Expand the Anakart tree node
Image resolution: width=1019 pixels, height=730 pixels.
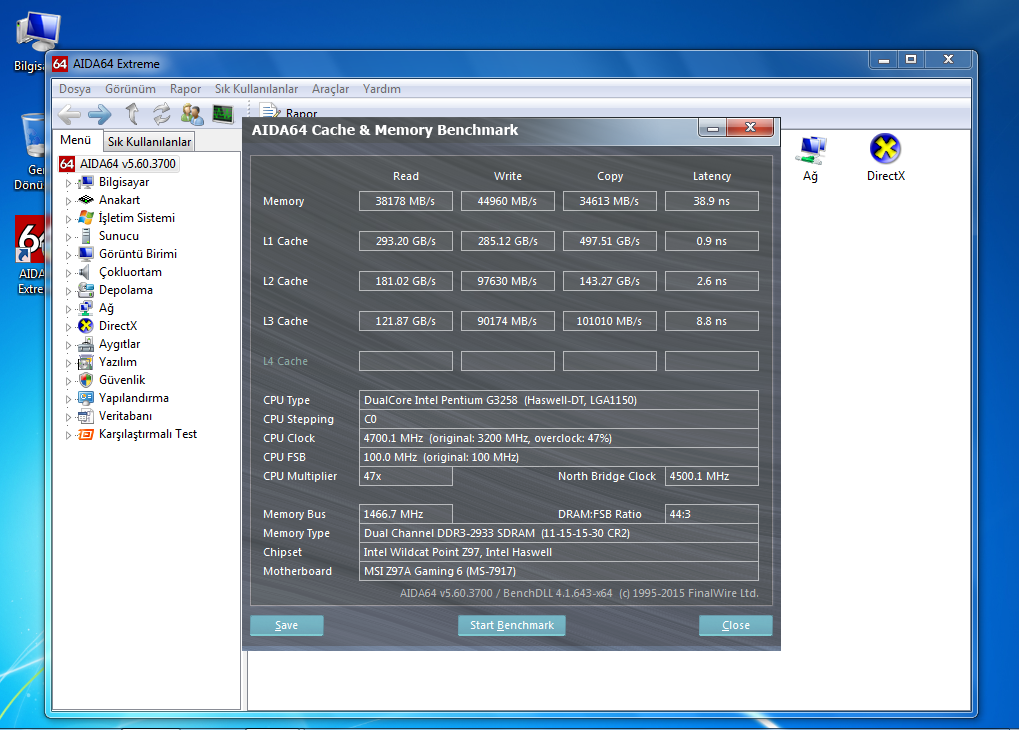coord(68,201)
